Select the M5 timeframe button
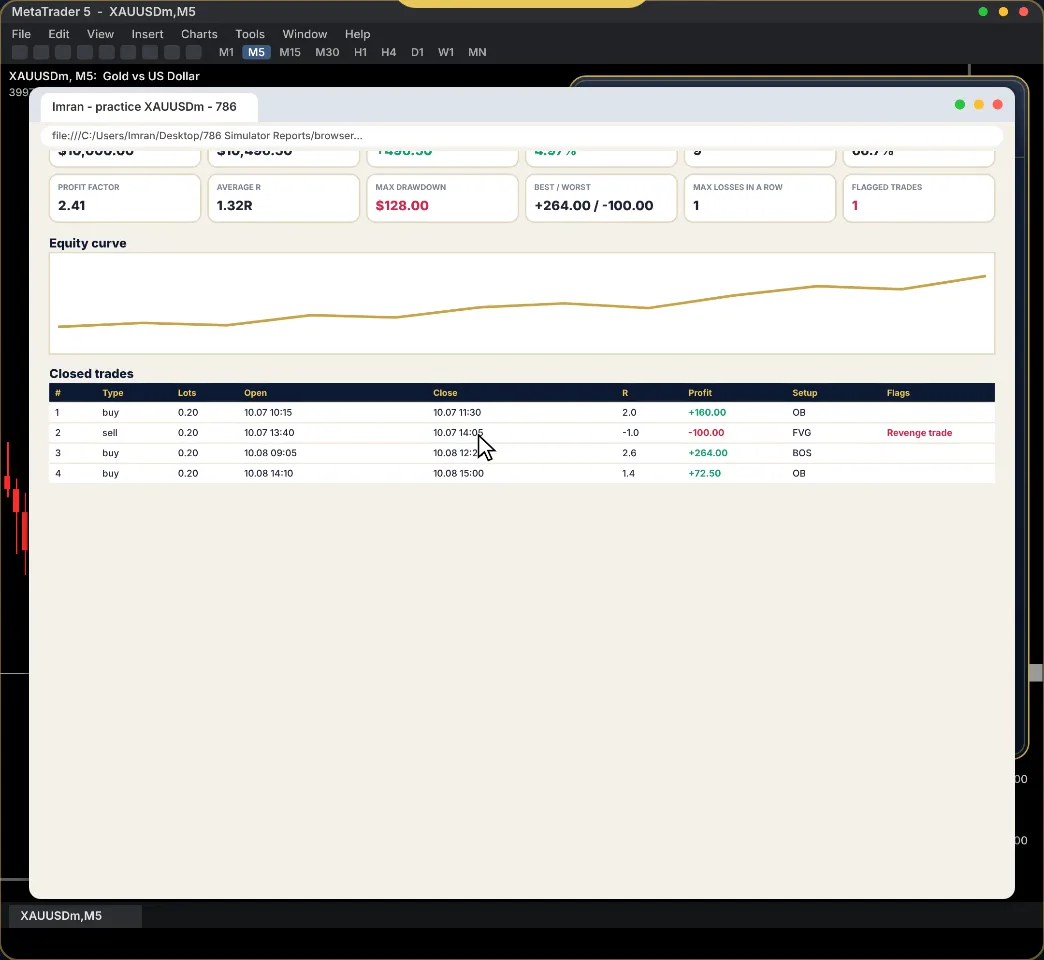This screenshot has width=1044, height=960. (256, 52)
